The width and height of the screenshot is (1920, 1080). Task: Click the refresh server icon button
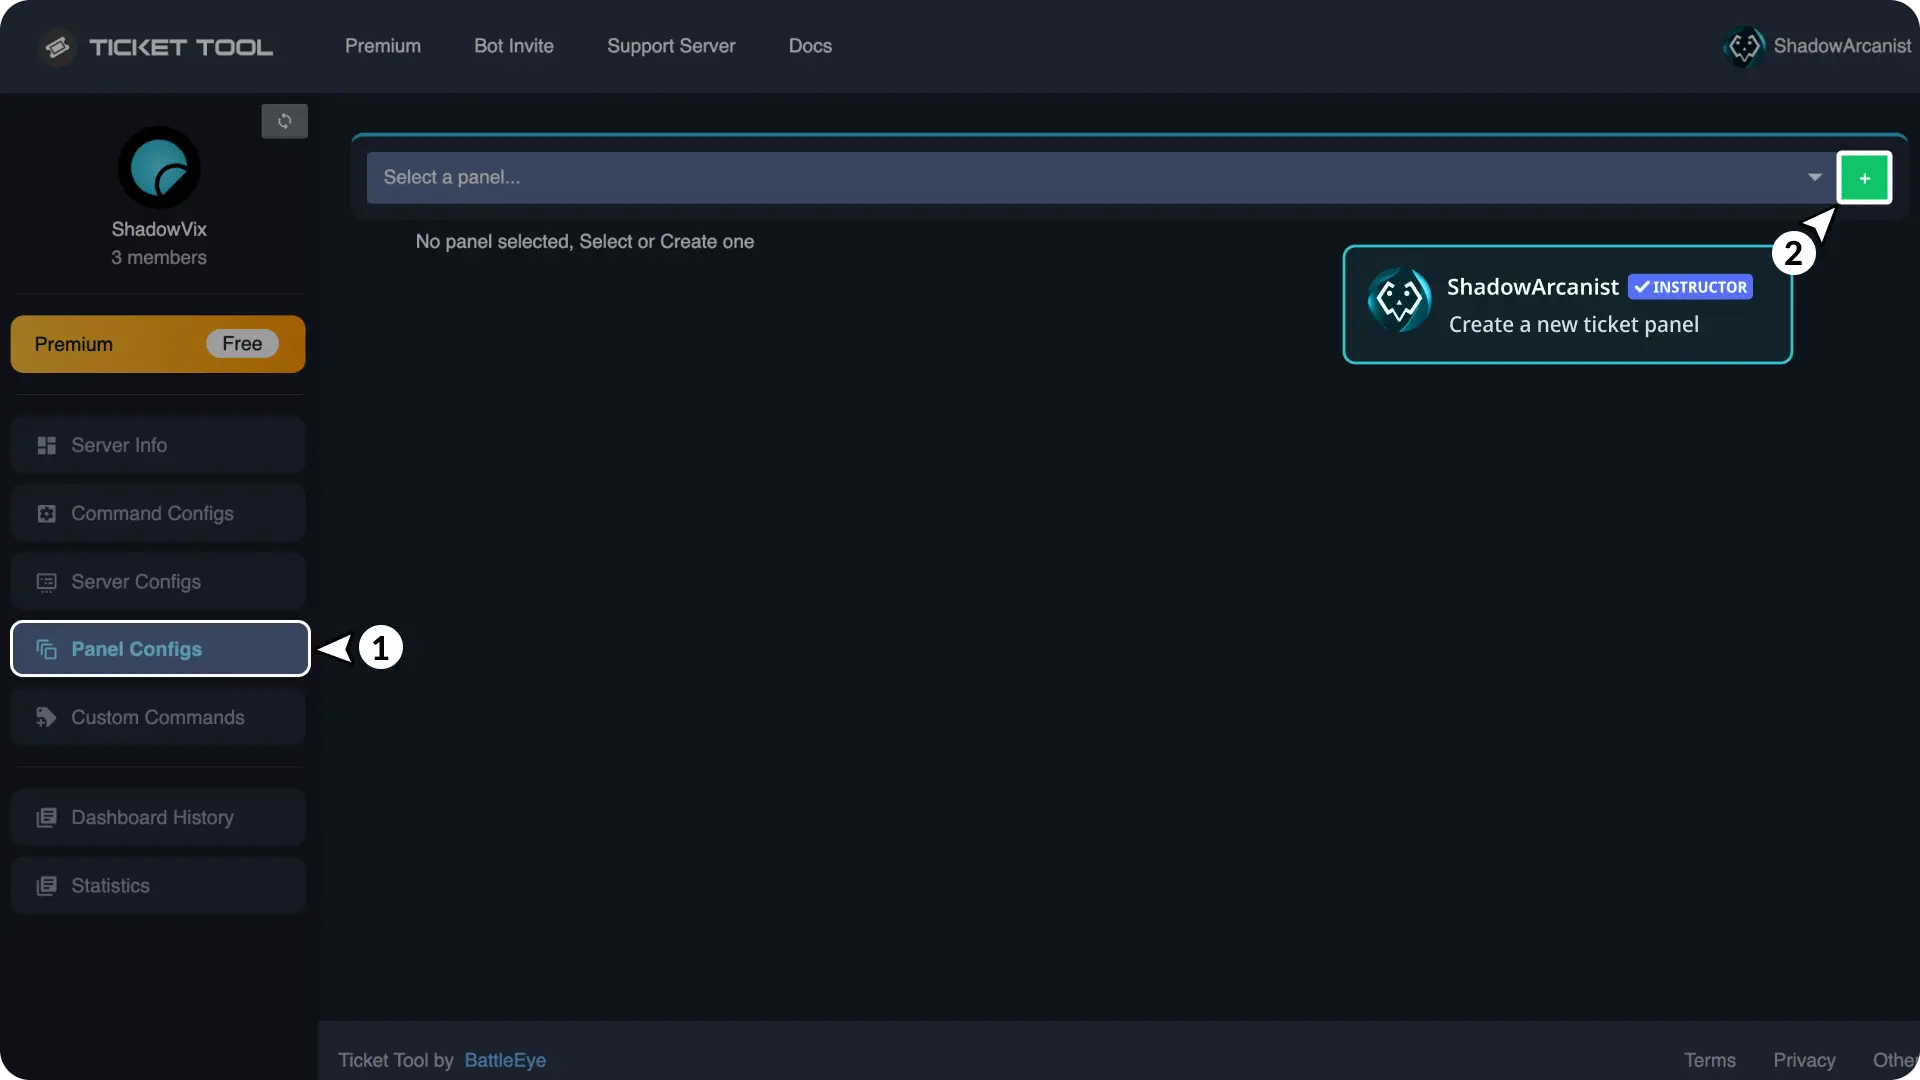click(x=284, y=121)
